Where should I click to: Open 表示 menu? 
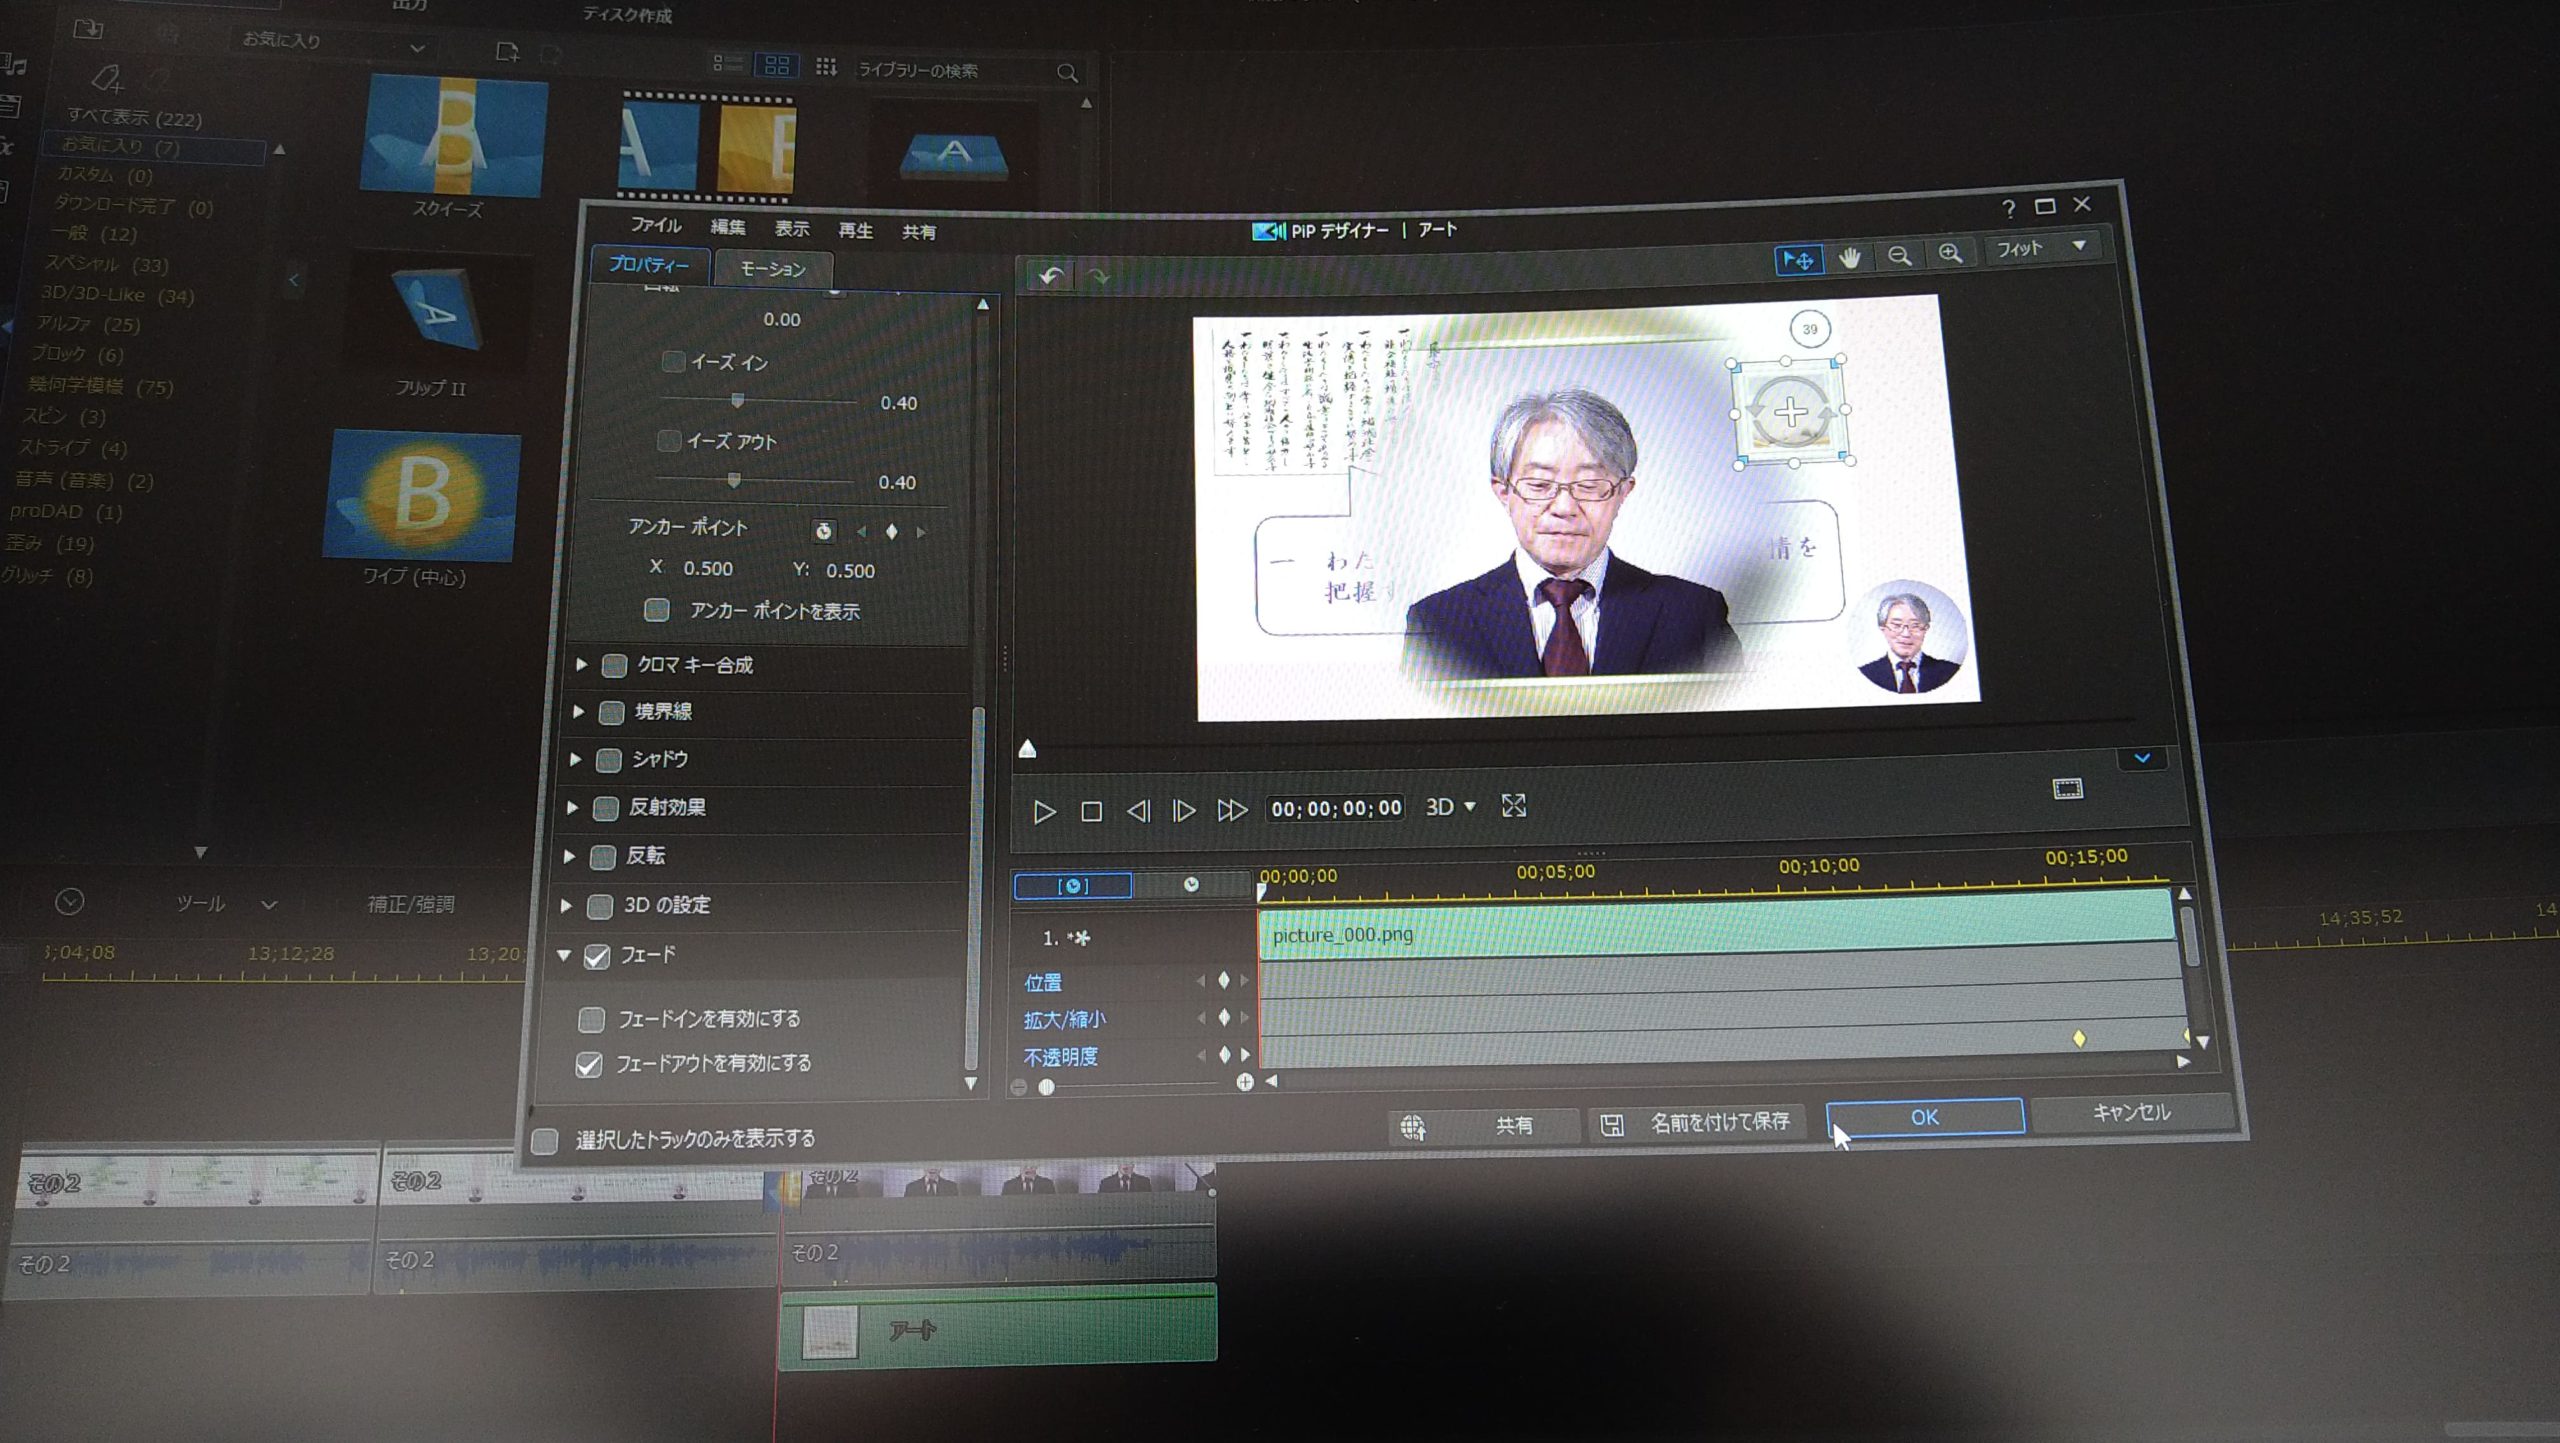pos(792,229)
